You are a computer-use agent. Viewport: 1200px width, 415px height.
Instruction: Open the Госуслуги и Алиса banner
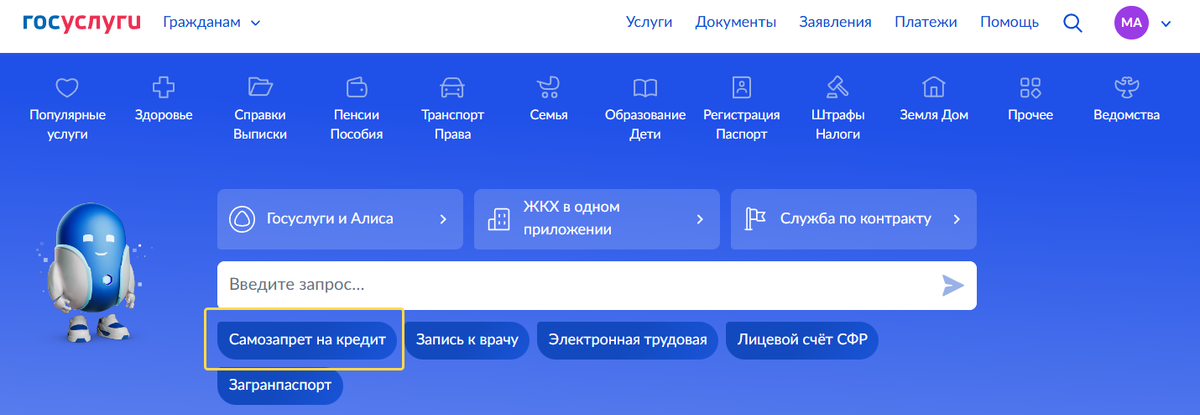click(x=340, y=218)
